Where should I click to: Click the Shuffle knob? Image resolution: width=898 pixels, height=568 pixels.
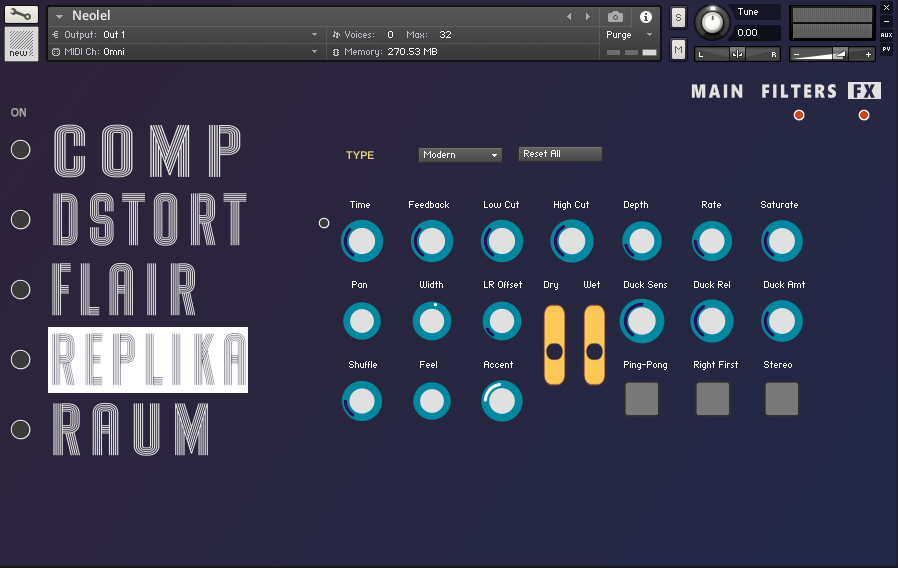pyautogui.click(x=362, y=401)
